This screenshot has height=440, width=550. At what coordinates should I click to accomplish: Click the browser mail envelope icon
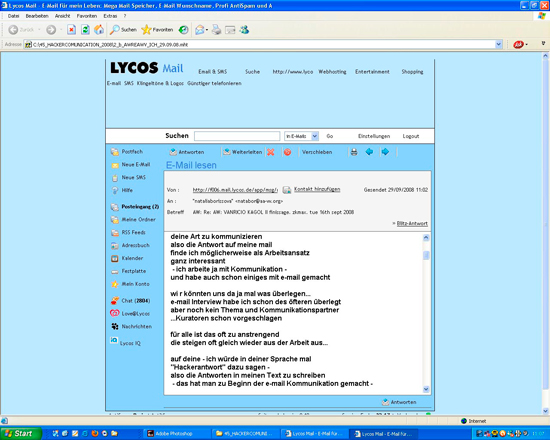[200, 30]
